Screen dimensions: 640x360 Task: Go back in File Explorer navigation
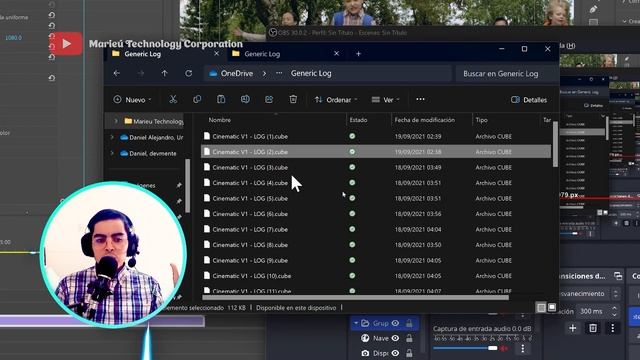pyautogui.click(x=117, y=73)
